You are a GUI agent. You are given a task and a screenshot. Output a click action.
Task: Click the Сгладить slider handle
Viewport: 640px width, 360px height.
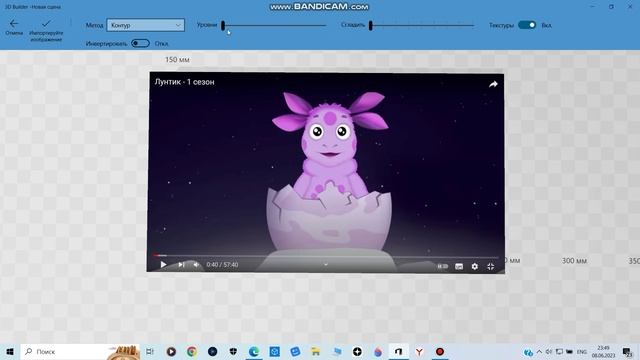370,25
